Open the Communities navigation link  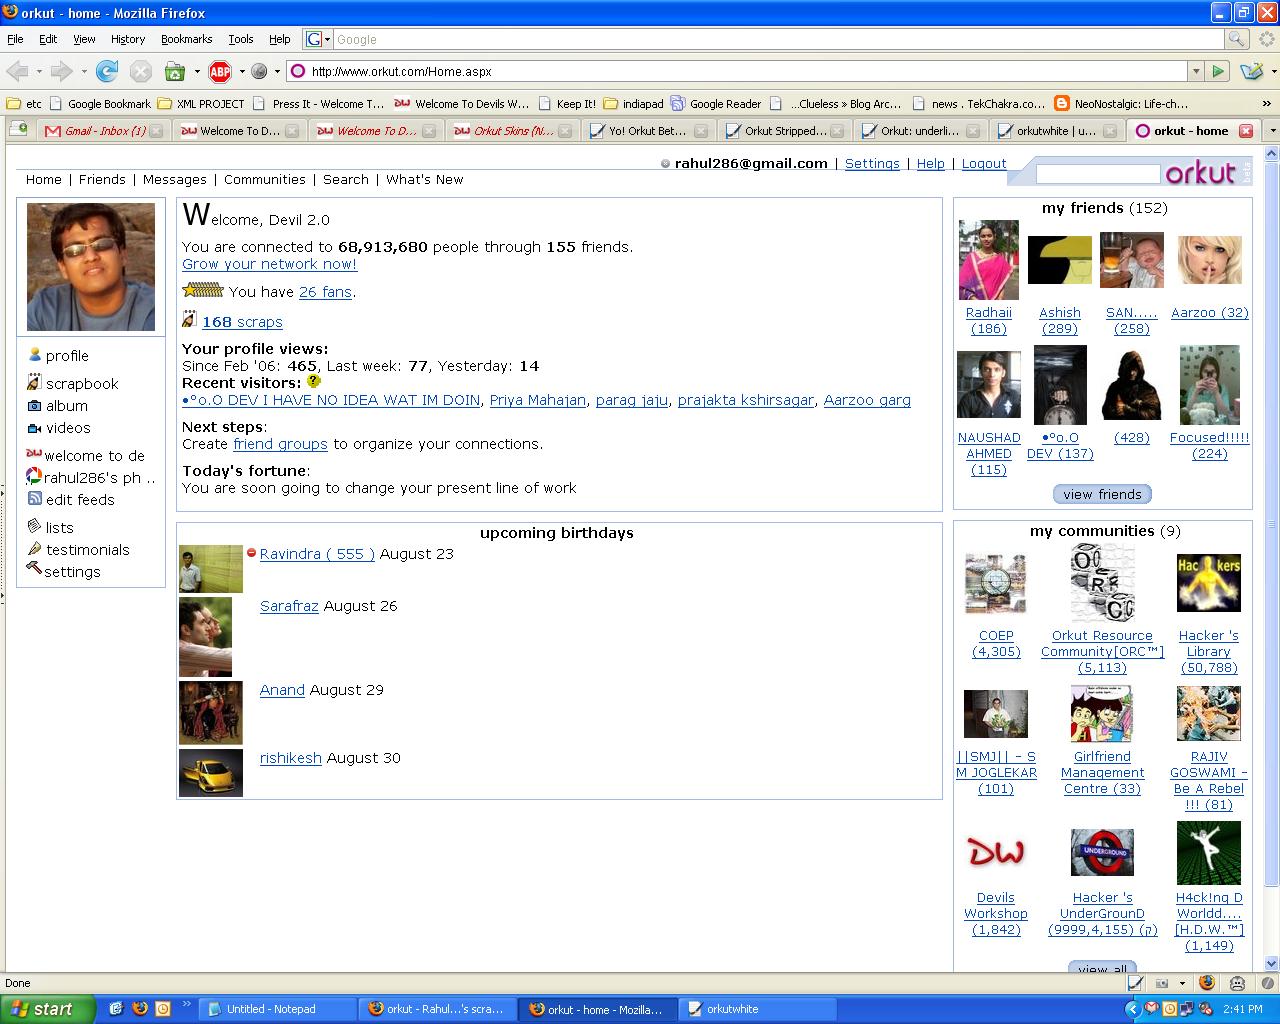tap(265, 180)
